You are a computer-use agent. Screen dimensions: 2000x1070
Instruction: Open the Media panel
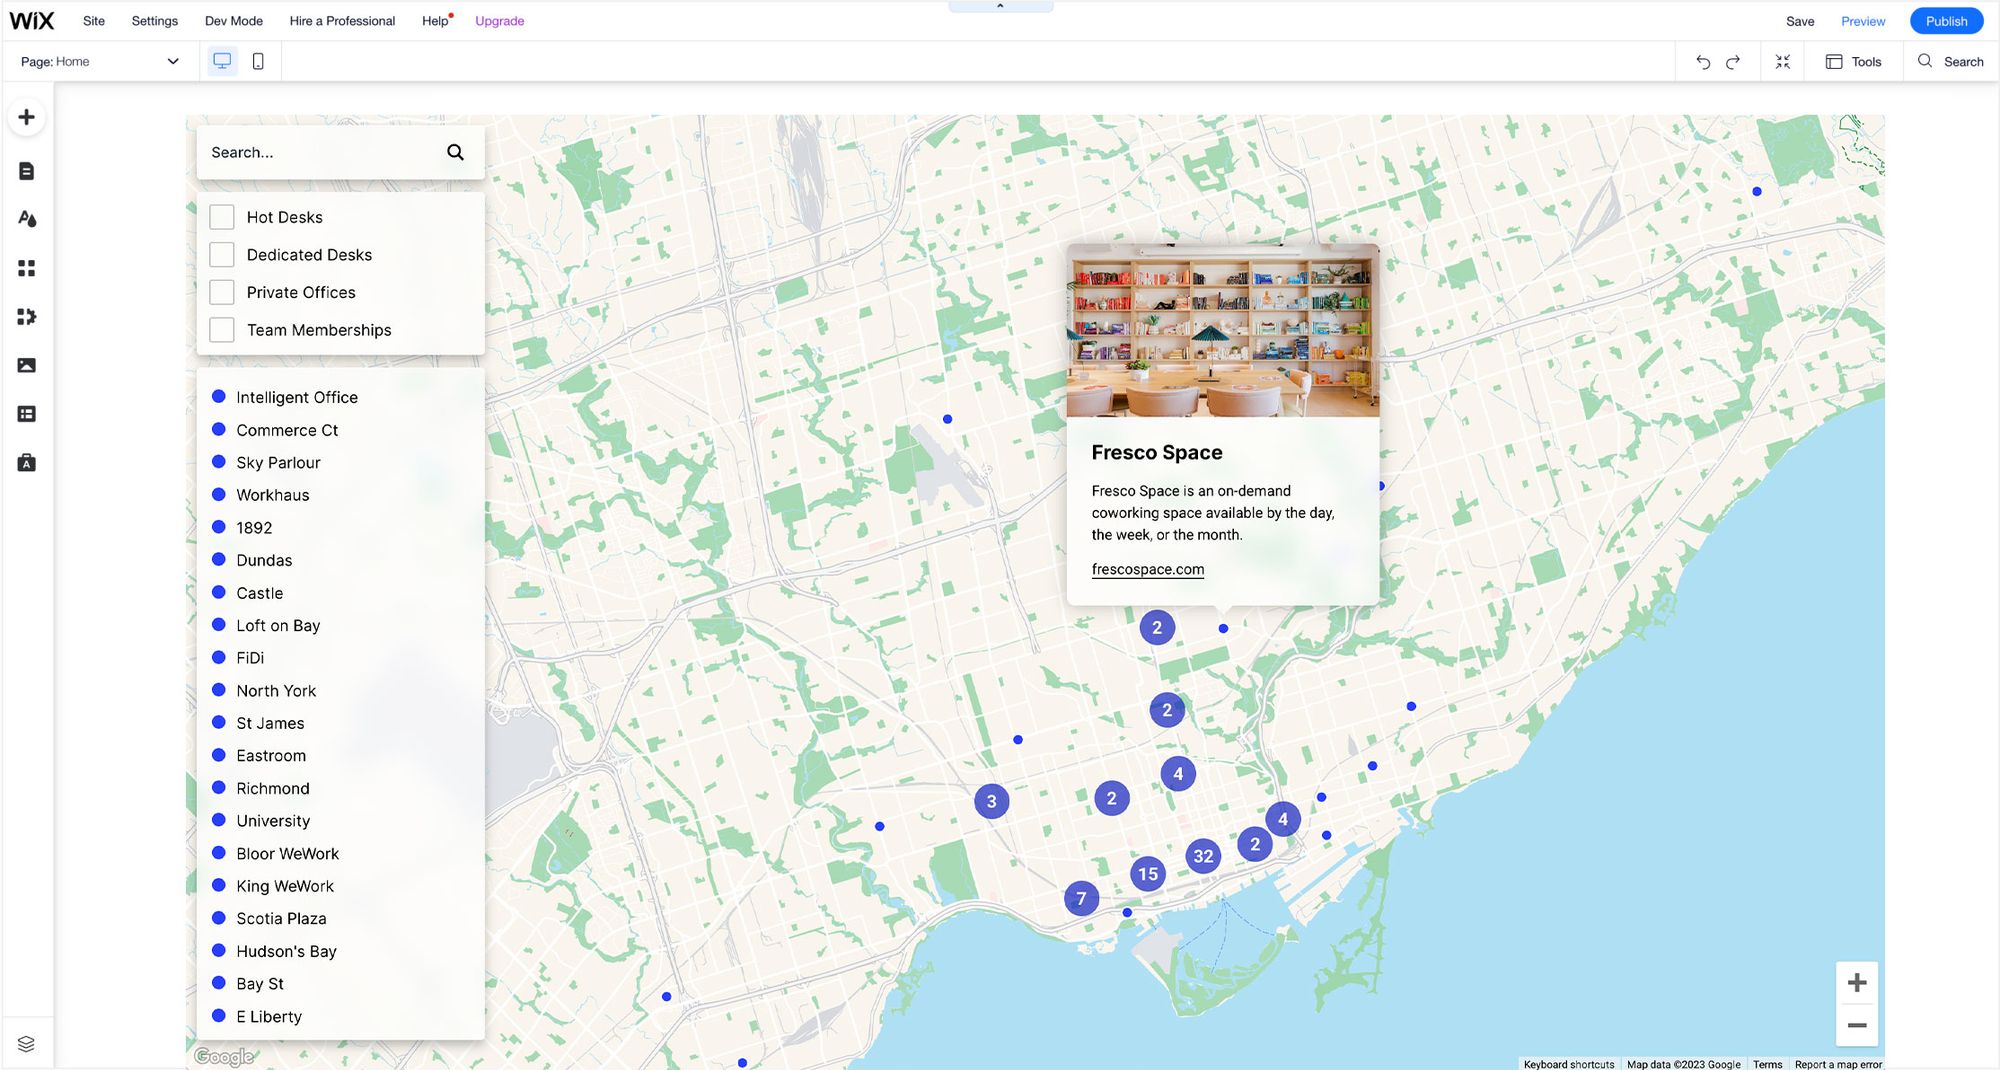pyautogui.click(x=26, y=365)
